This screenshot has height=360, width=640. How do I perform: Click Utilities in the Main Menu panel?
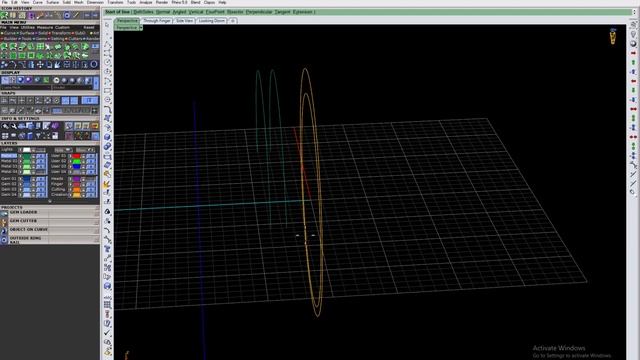[x=28, y=27]
